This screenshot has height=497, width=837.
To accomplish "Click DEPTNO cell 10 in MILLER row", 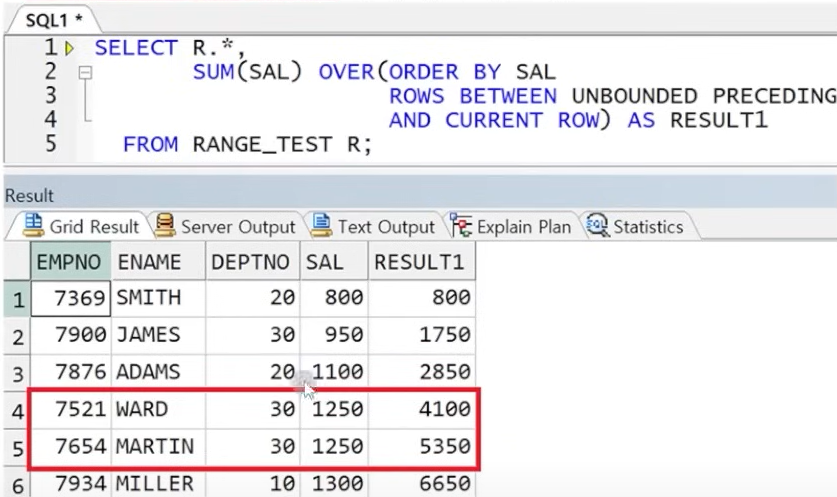I will tap(253, 483).
